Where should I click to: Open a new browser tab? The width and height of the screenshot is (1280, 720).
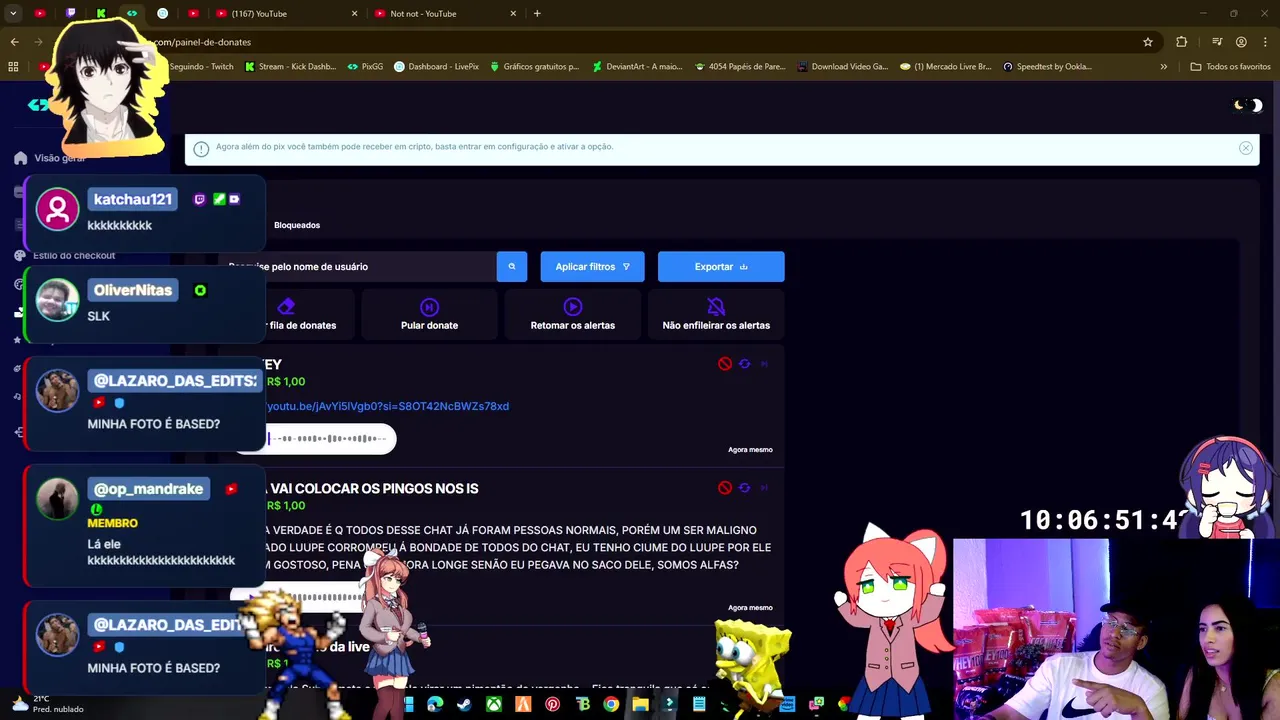tap(537, 13)
